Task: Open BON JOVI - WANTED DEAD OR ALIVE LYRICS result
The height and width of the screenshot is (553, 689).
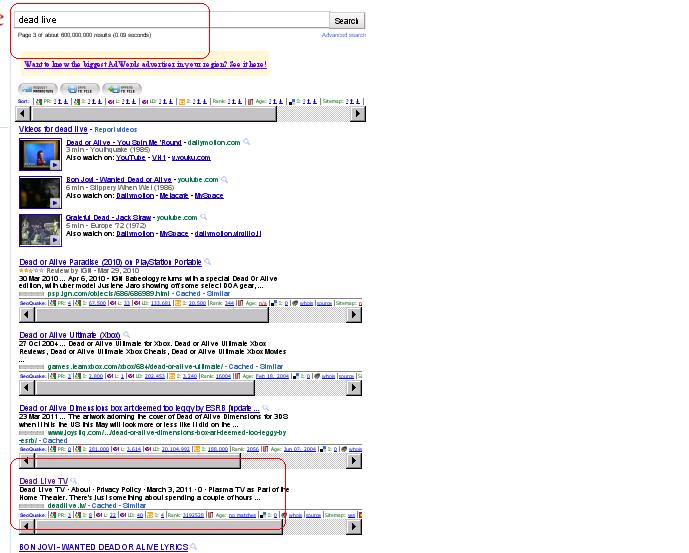Action: [x=104, y=547]
